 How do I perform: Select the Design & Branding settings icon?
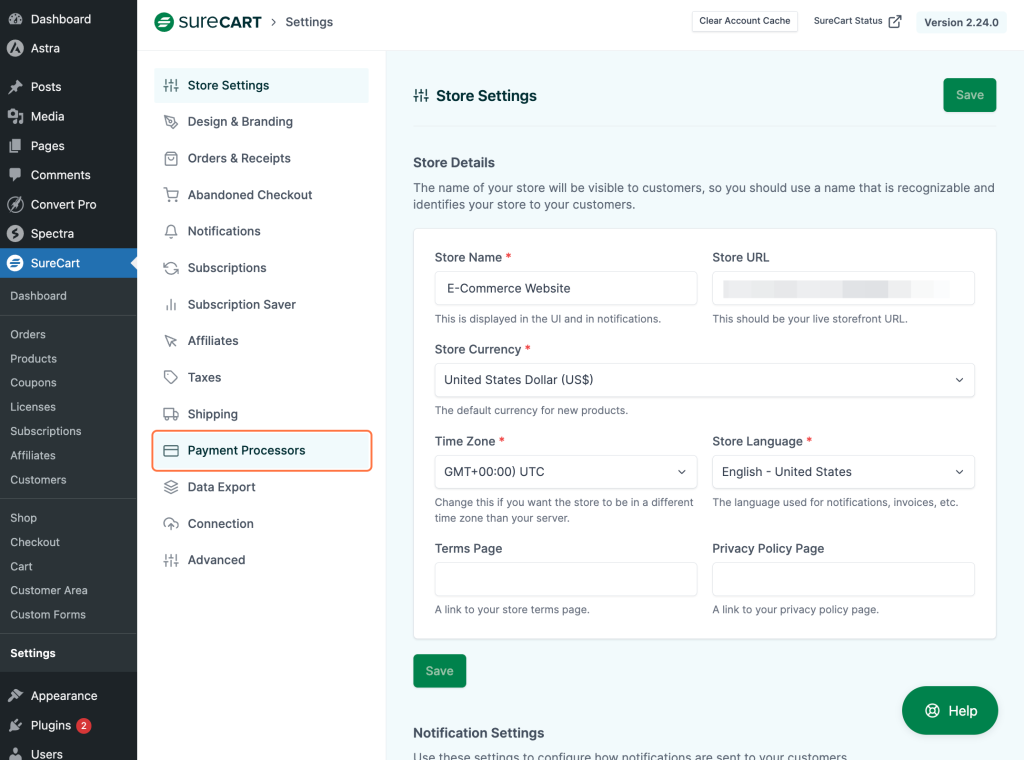point(171,121)
